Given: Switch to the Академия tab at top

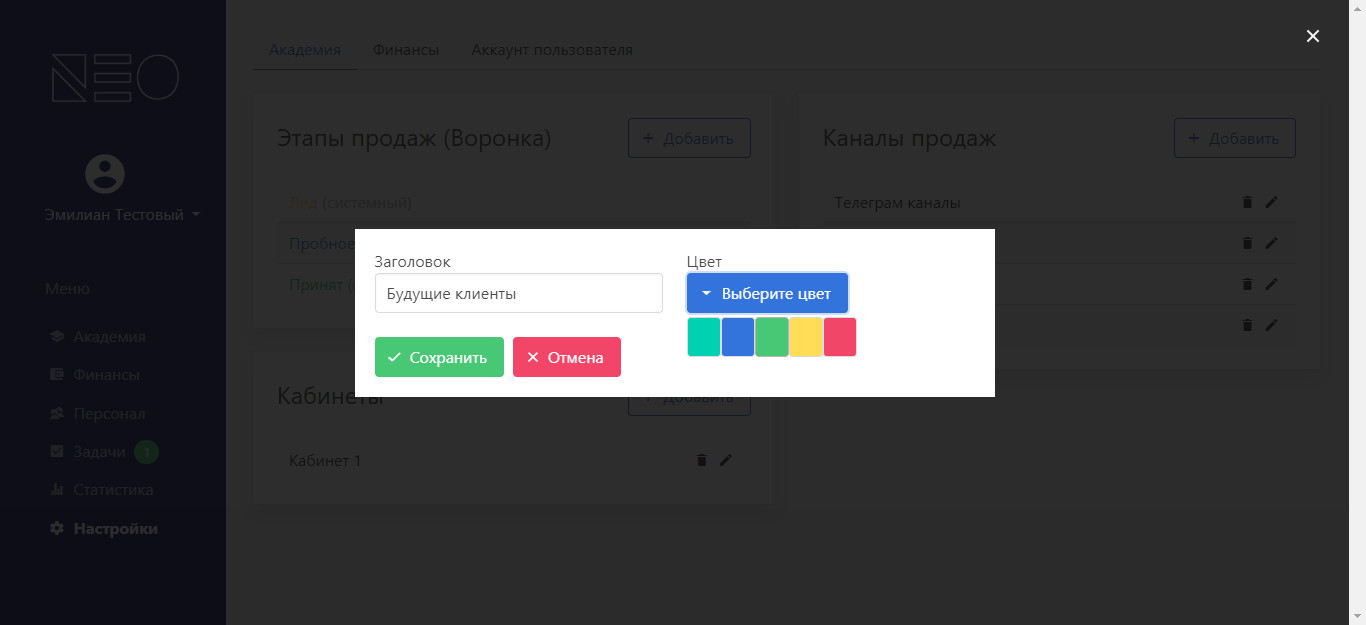Looking at the screenshot, I should [305, 50].
